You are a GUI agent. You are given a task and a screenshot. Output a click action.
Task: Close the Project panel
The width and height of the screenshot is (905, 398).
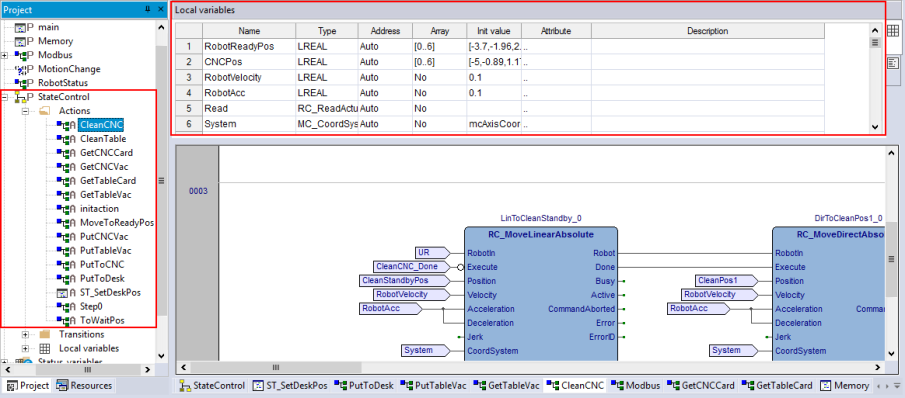tap(160, 10)
